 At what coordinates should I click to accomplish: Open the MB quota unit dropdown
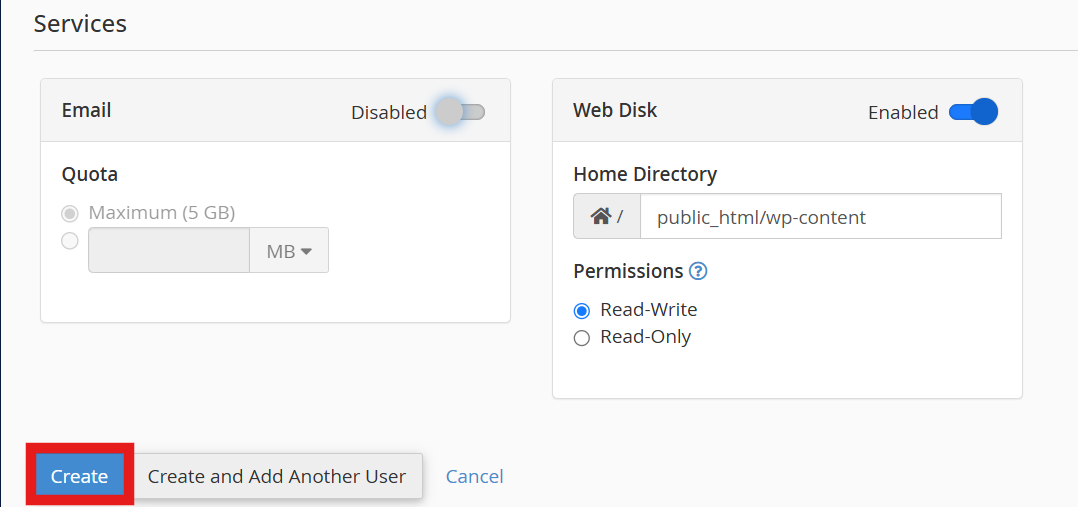click(x=289, y=251)
